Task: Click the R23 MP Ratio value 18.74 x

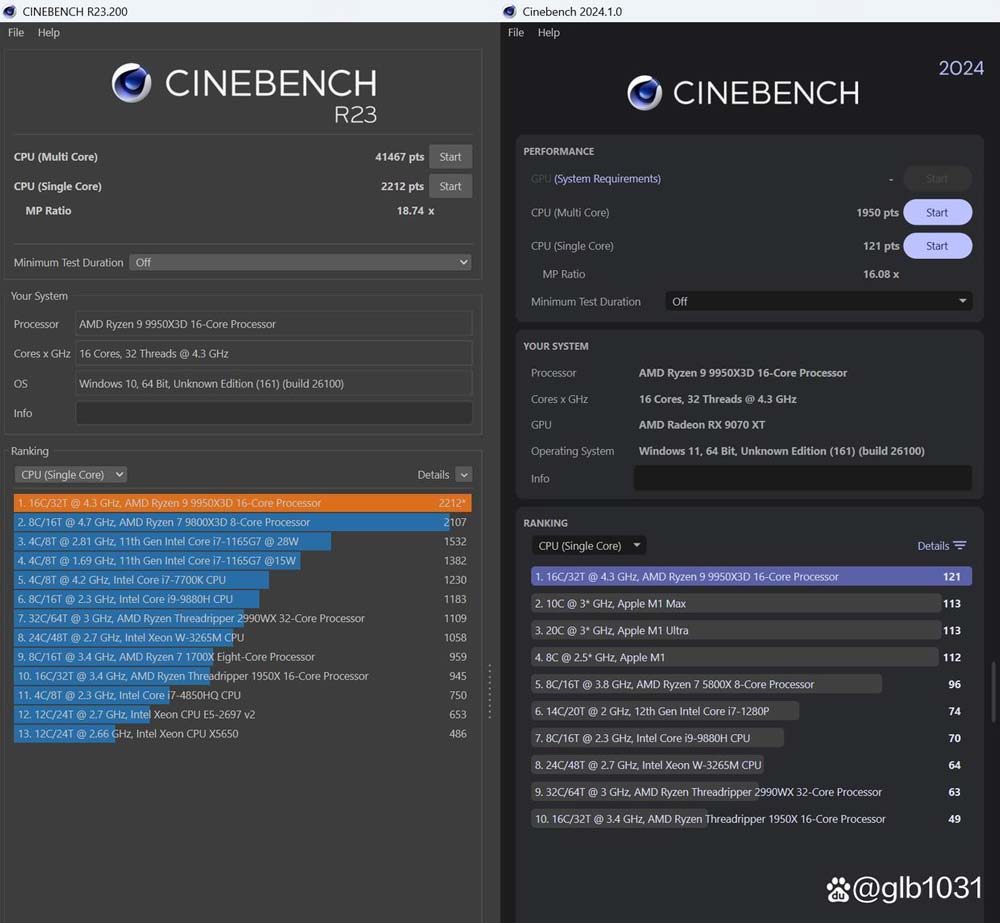Action: coord(415,211)
